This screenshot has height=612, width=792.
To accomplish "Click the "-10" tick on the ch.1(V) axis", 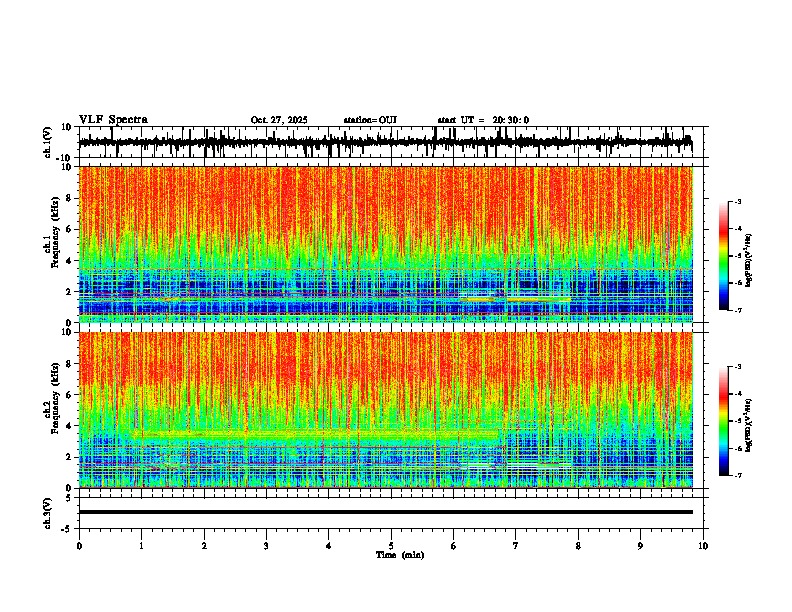I will tap(65, 158).
